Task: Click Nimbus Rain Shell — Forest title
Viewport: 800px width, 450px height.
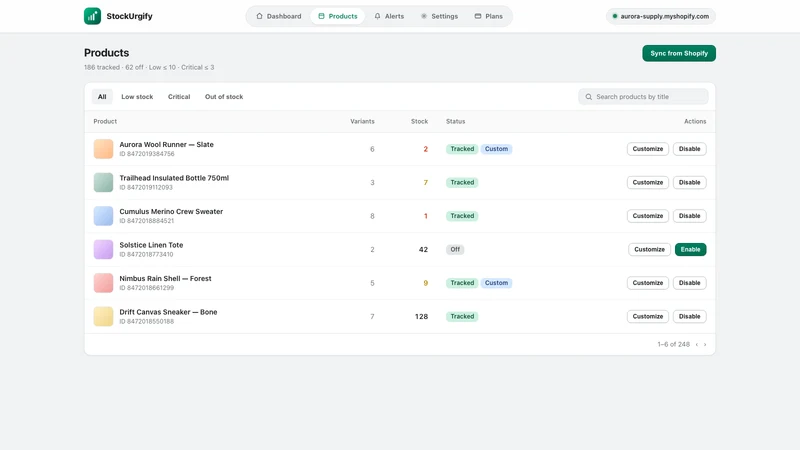Action: pos(165,279)
